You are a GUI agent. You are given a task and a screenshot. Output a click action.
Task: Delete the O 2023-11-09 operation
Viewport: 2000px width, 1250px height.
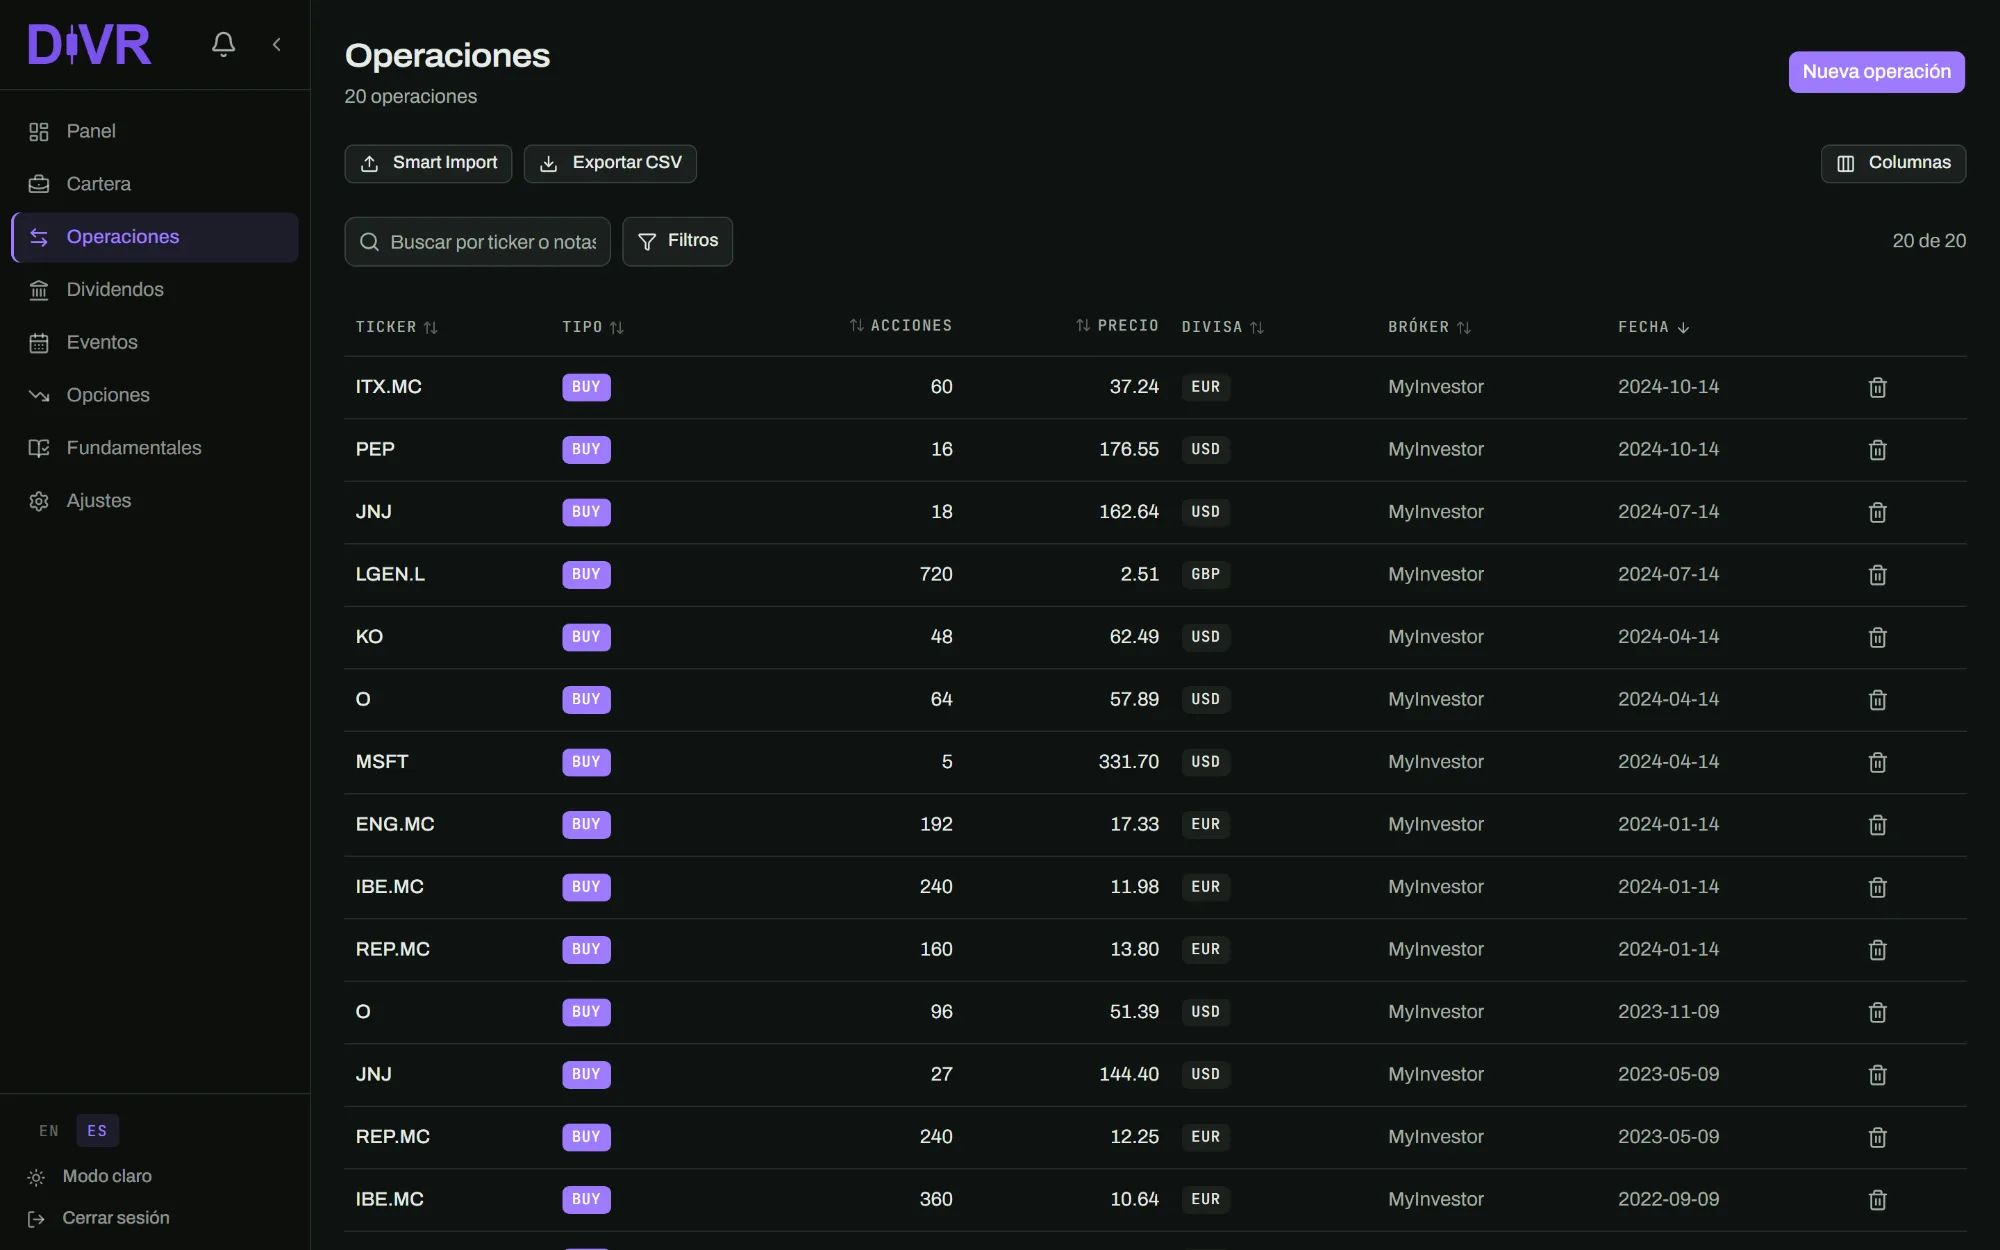click(1877, 1012)
